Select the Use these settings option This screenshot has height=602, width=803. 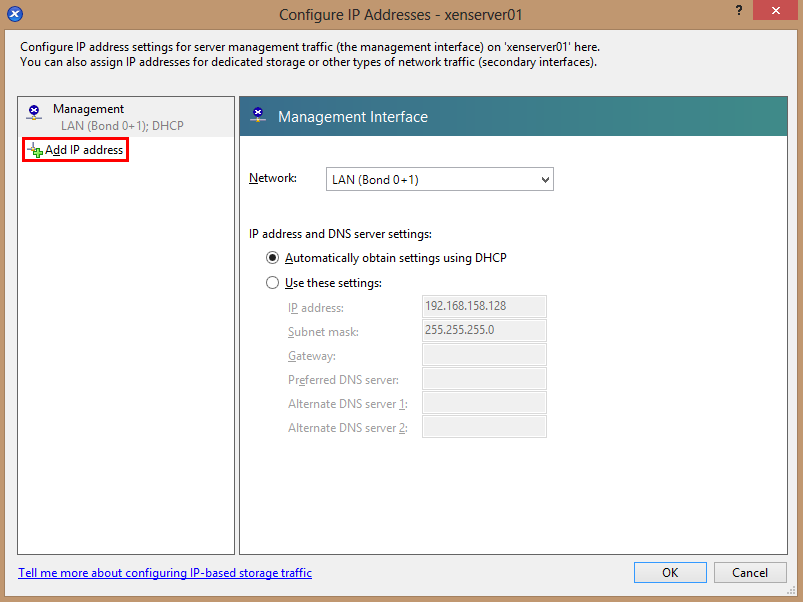[x=273, y=283]
